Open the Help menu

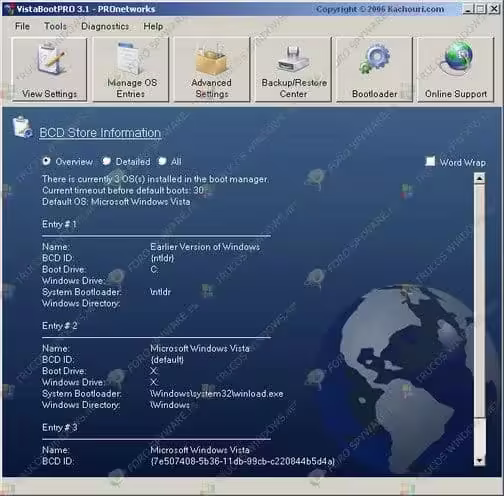coord(153,26)
